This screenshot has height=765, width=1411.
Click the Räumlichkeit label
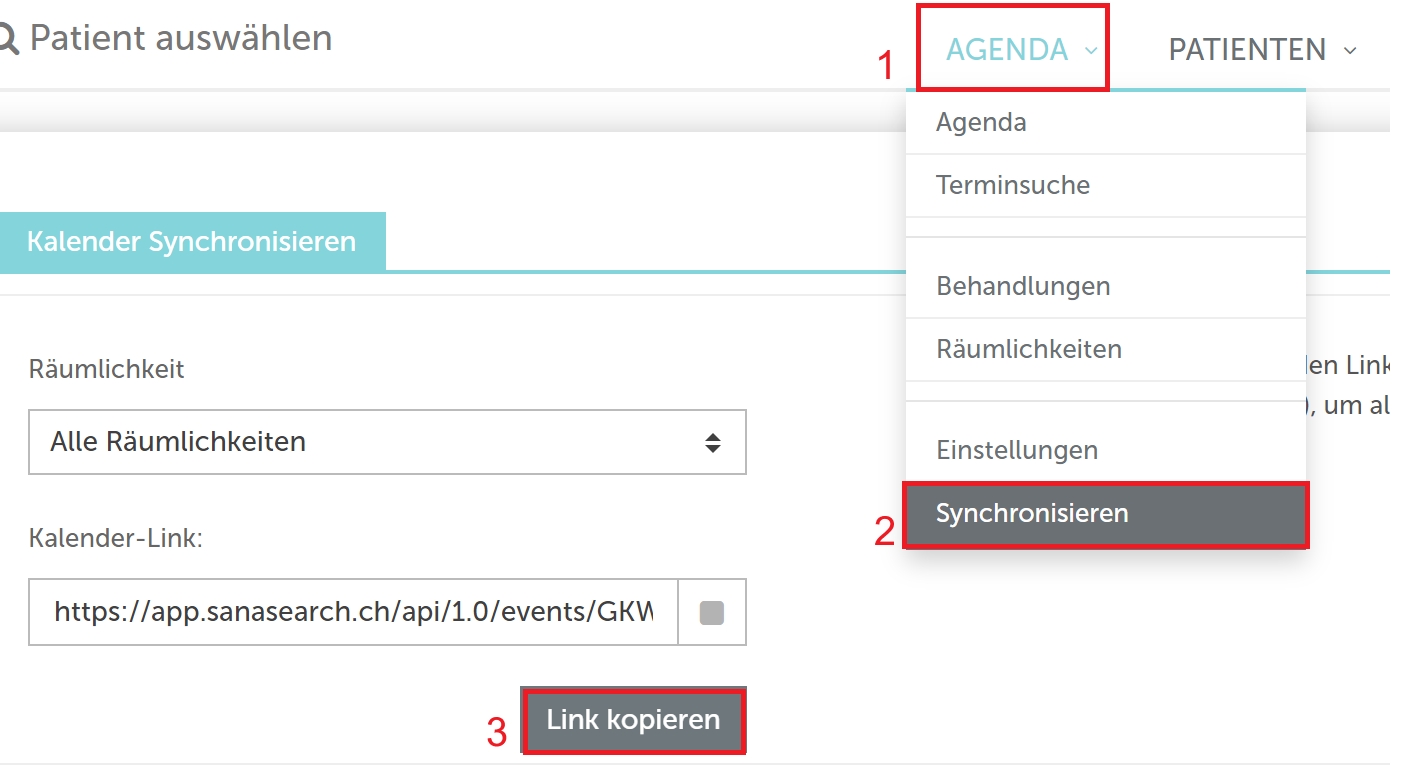107,369
